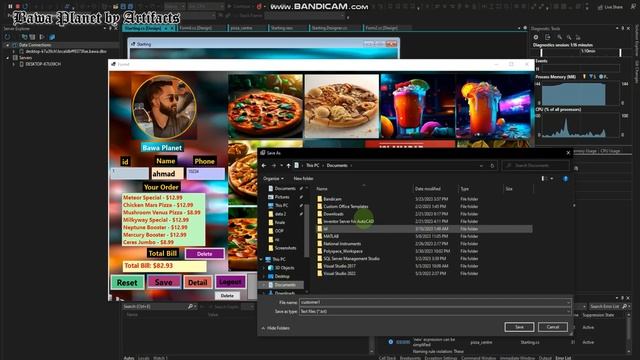Viewport: 640px width, 360px height.
Task: Click Documents in the address breadcrumb
Action: [x=337, y=166]
